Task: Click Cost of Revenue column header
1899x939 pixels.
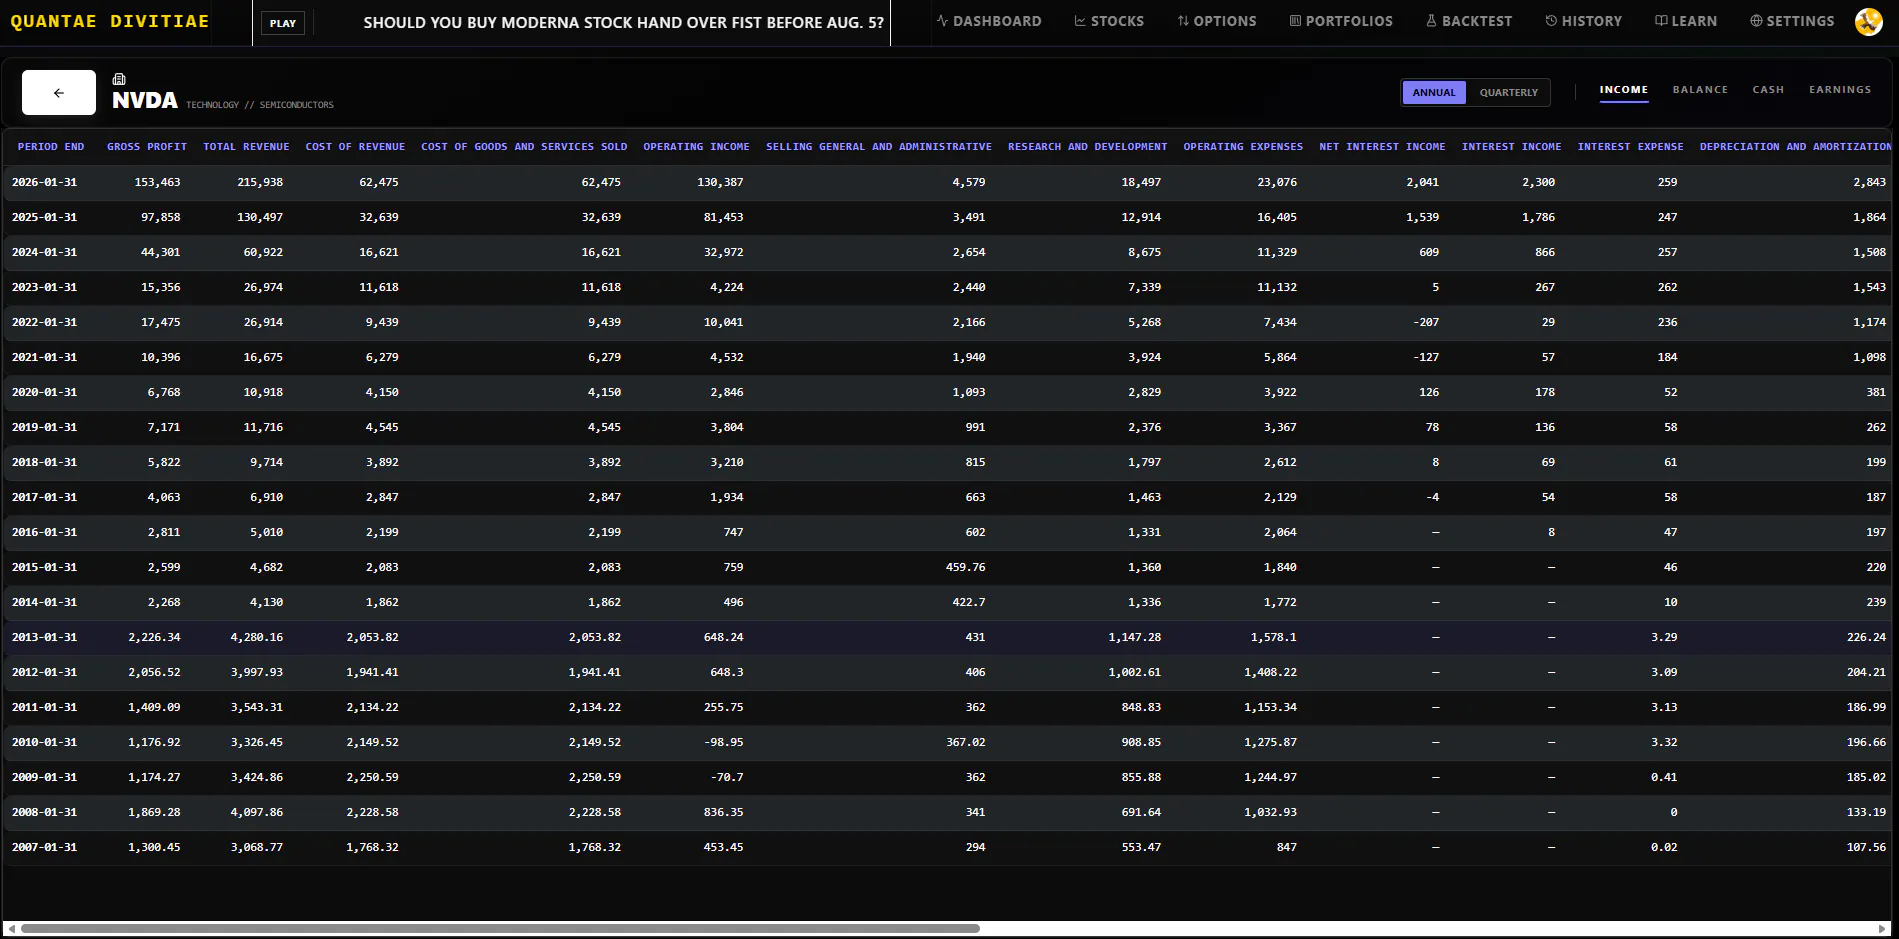Action: (x=355, y=147)
